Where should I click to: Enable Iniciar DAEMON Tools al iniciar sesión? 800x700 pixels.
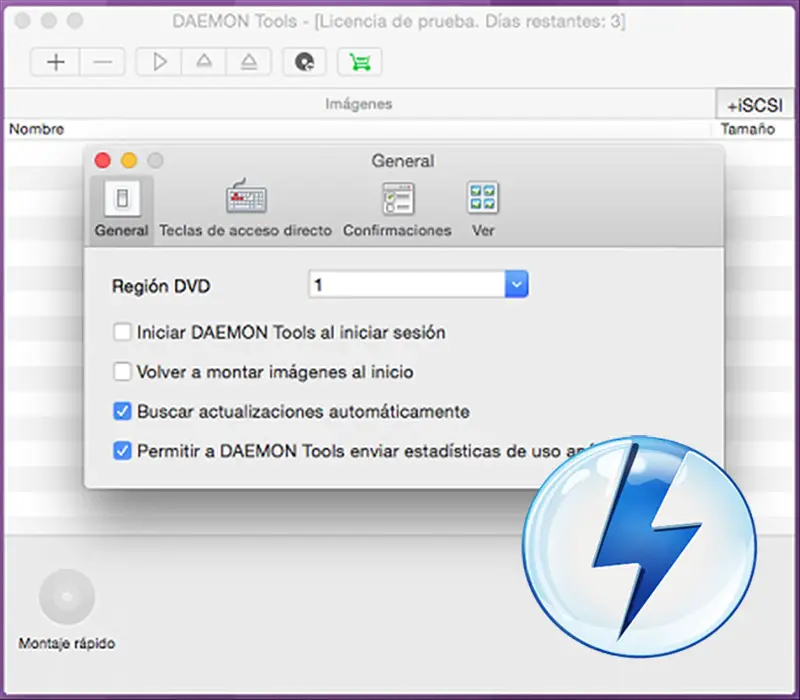click(x=122, y=332)
